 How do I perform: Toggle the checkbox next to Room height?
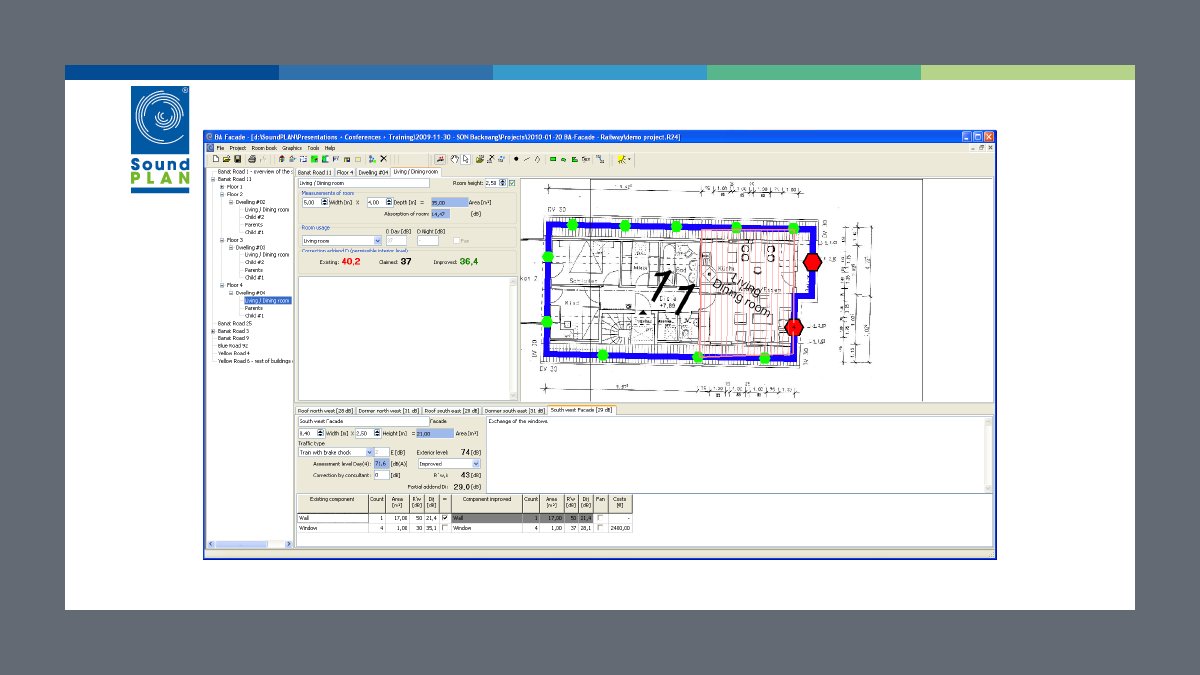512,183
